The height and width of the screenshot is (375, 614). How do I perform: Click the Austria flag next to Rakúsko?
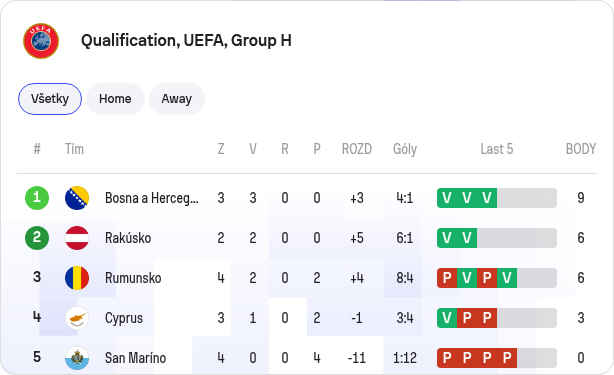77,238
